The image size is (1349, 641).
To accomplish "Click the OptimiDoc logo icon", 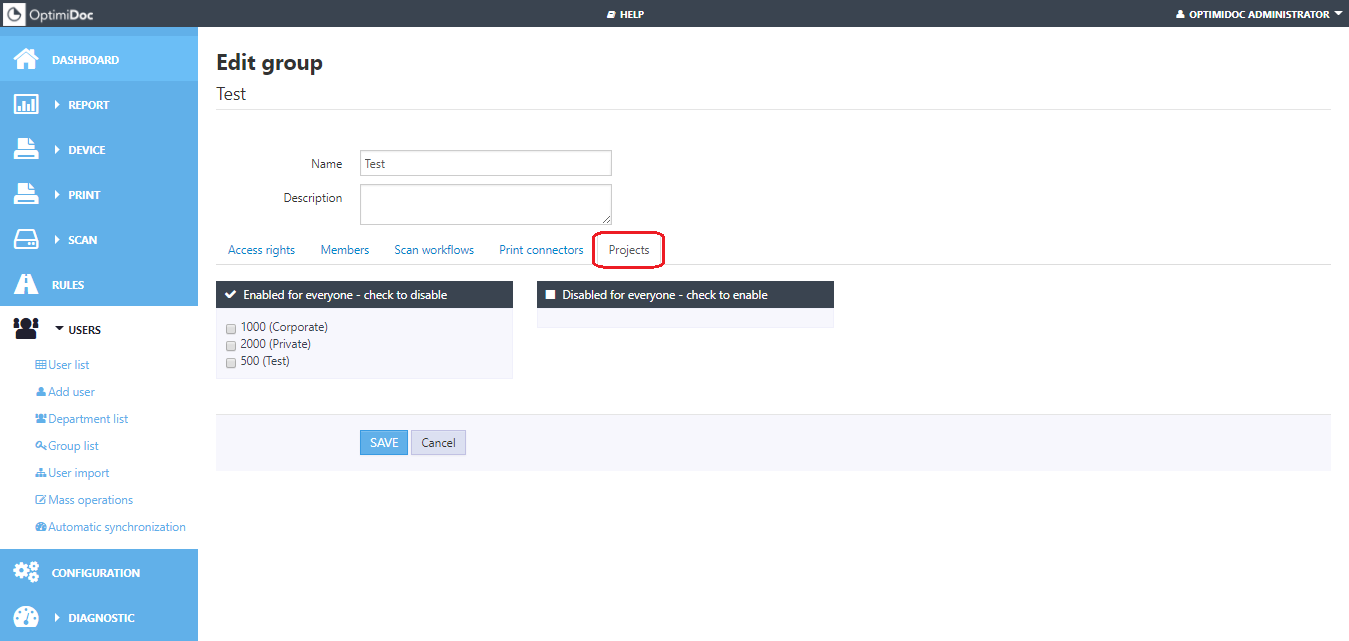I will pyautogui.click(x=15, y=14).
